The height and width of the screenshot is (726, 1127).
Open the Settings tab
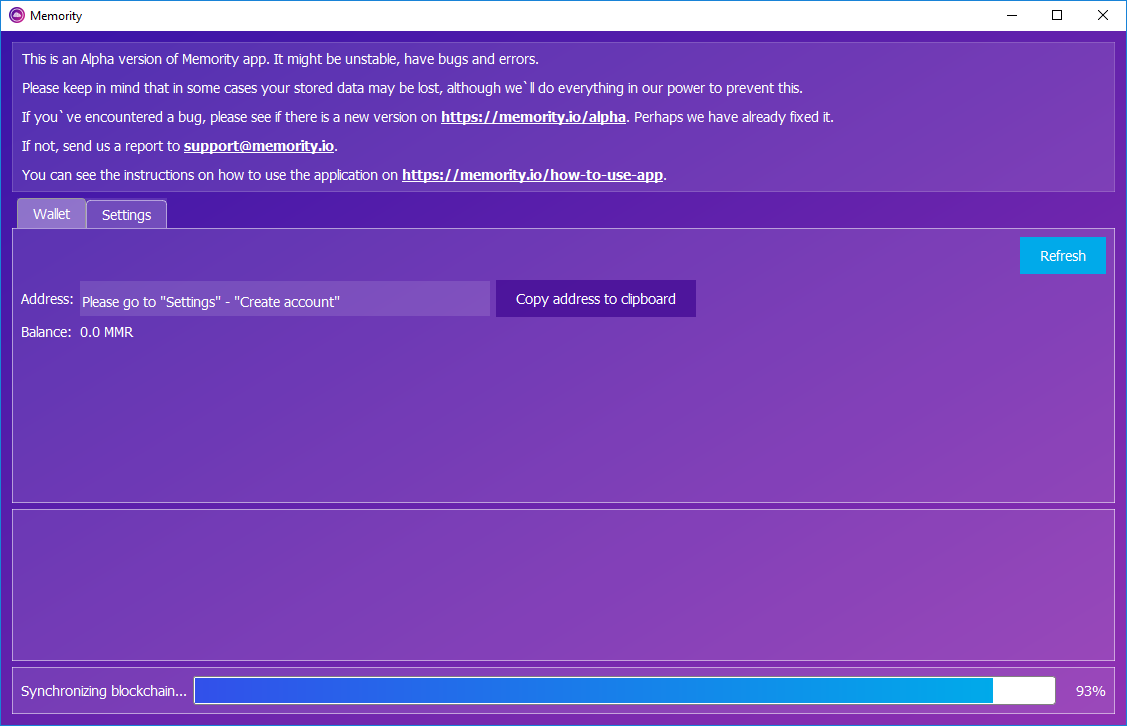coord(126,214)
